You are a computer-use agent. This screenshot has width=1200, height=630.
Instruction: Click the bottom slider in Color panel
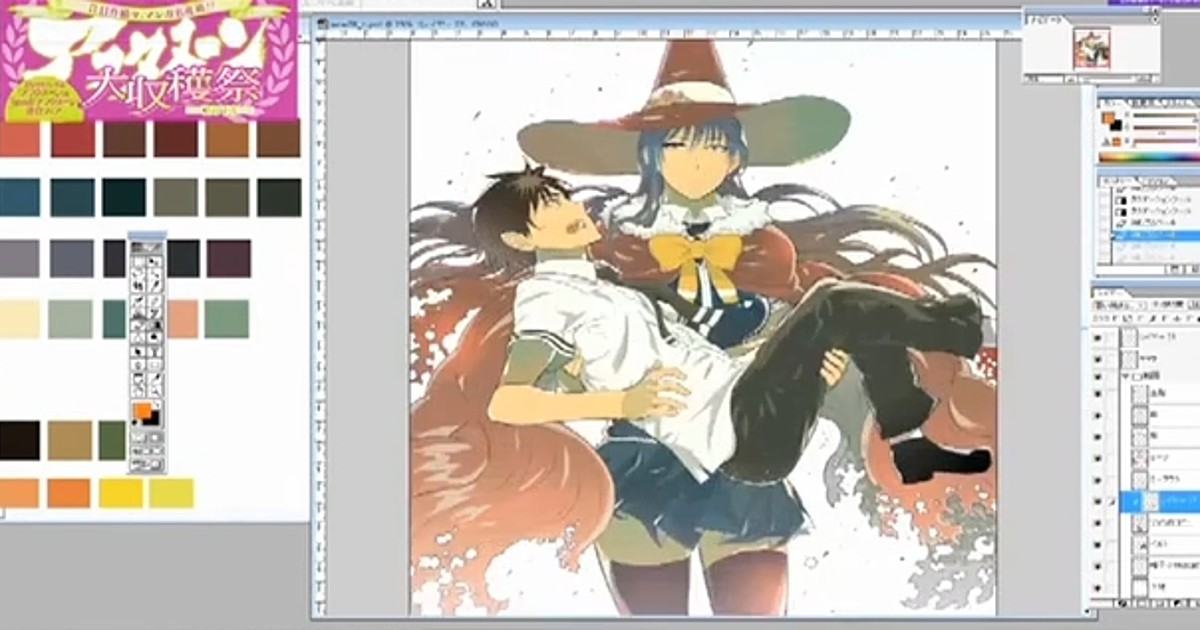(x=1165, y=141)
